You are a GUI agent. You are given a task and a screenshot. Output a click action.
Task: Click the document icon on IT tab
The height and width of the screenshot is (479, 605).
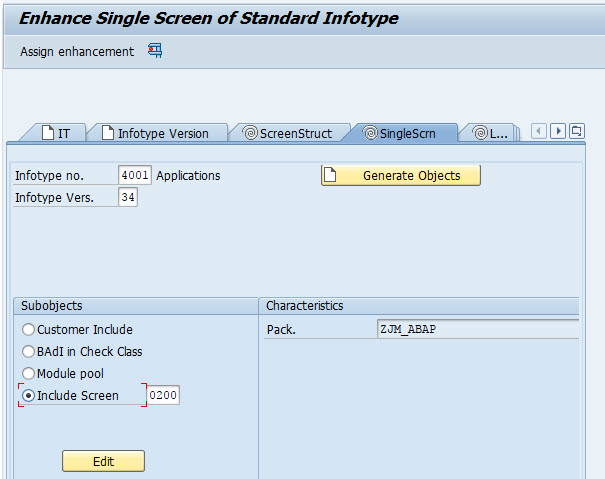point(47,133)
